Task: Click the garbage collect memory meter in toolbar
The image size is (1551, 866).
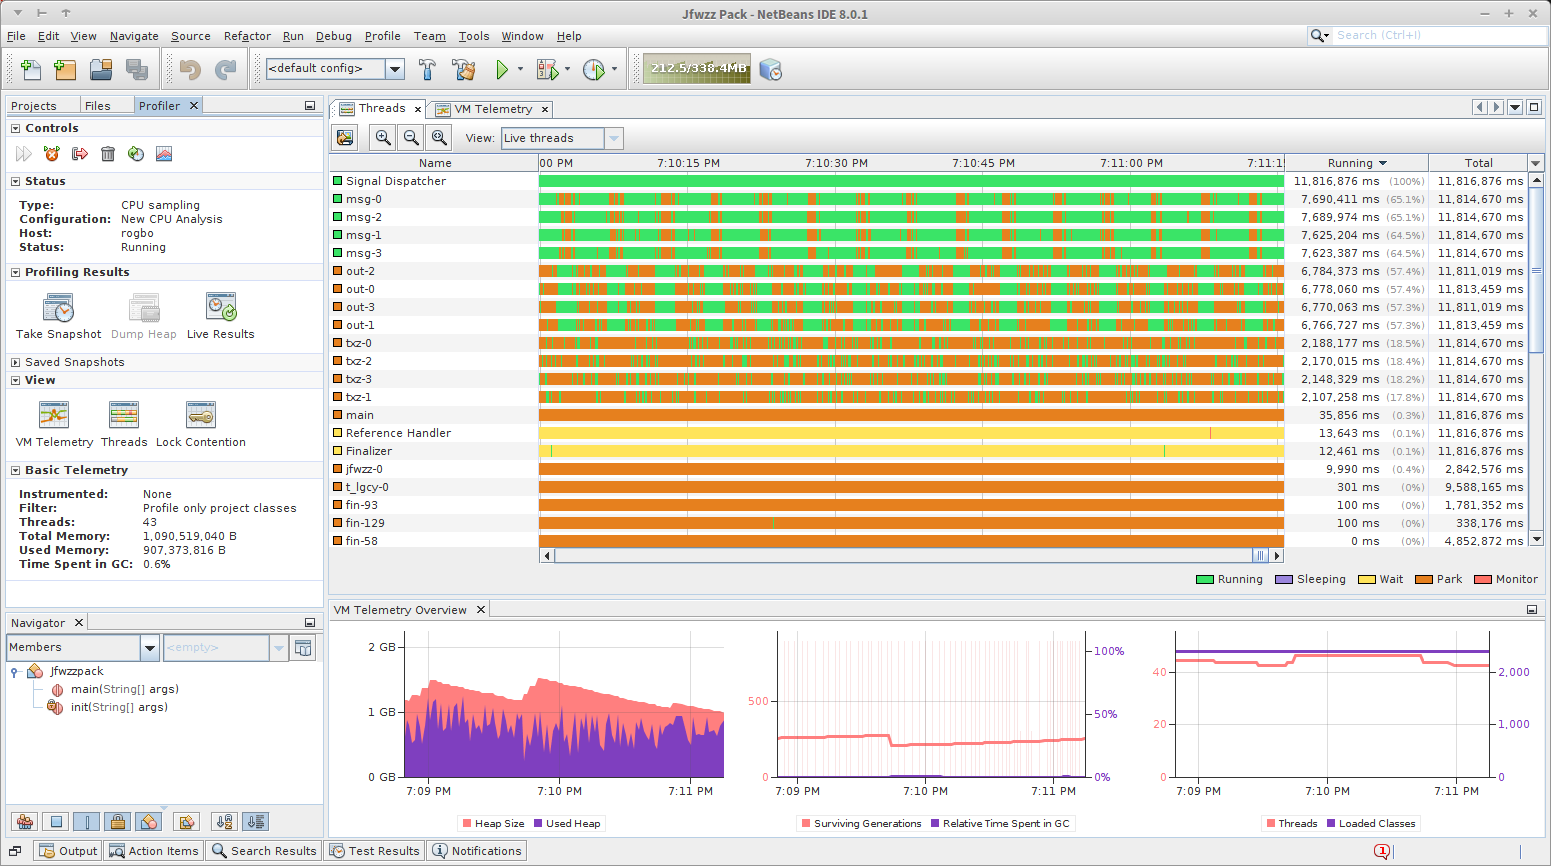Action: coord(697,69)
